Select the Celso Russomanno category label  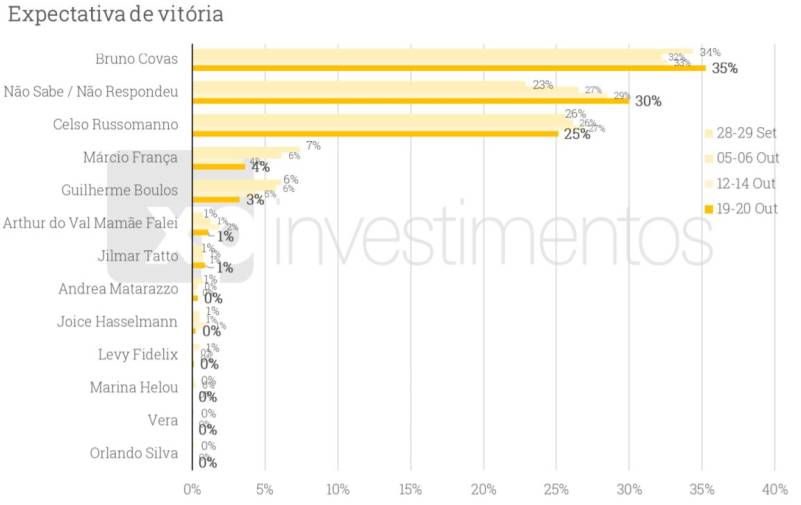[115, 125]
